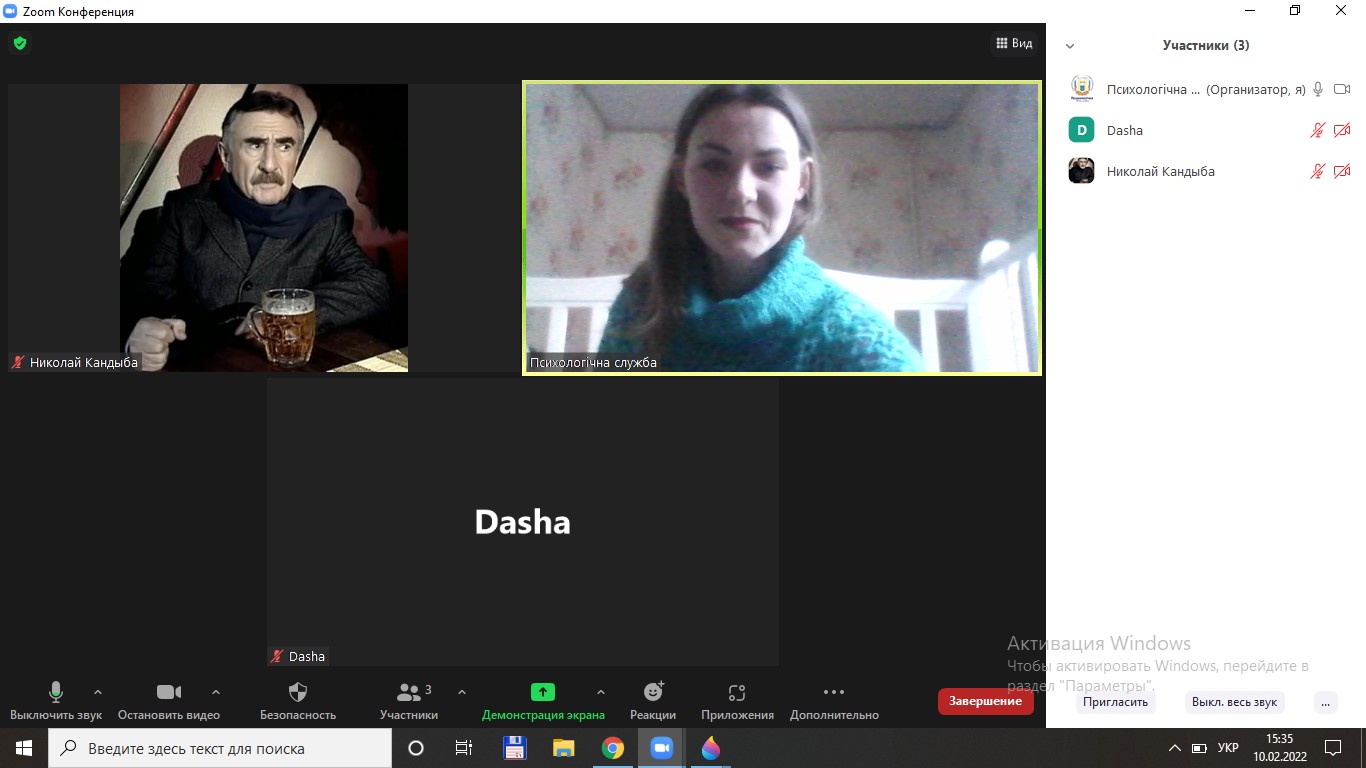The height and width of the screenshot is (768, 1366).
Task: Toggle the Участники panel from toolbar
Action: pyautogui.click(x=409, y=701)
